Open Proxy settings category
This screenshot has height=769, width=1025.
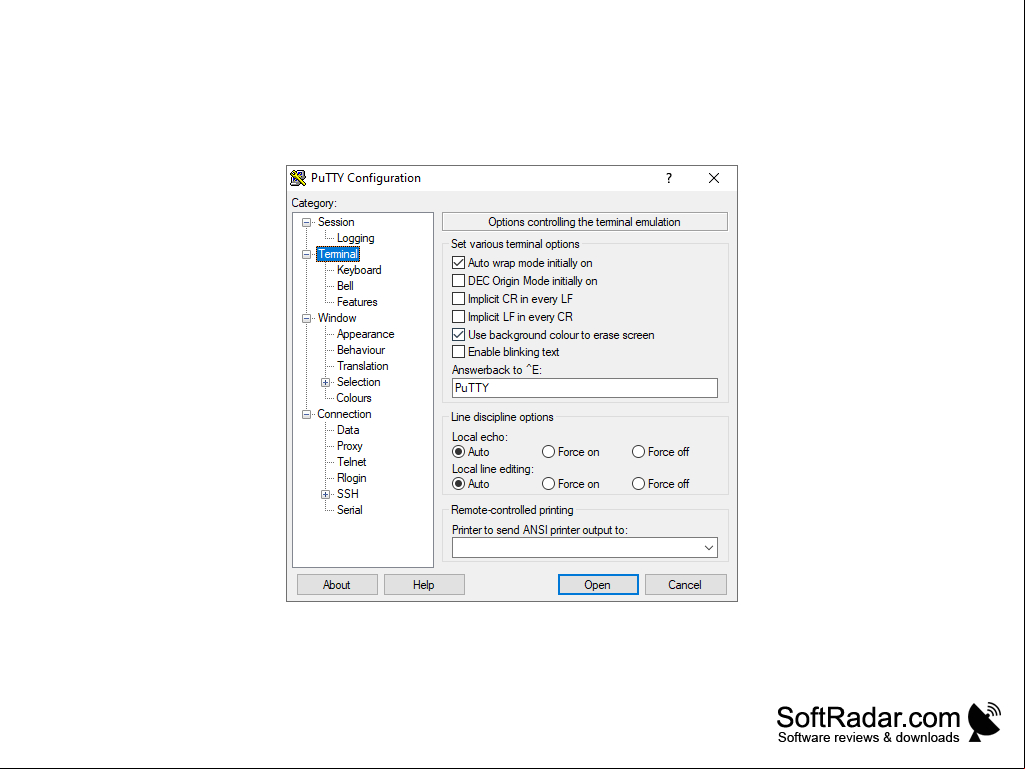click(x=350, y=446)
